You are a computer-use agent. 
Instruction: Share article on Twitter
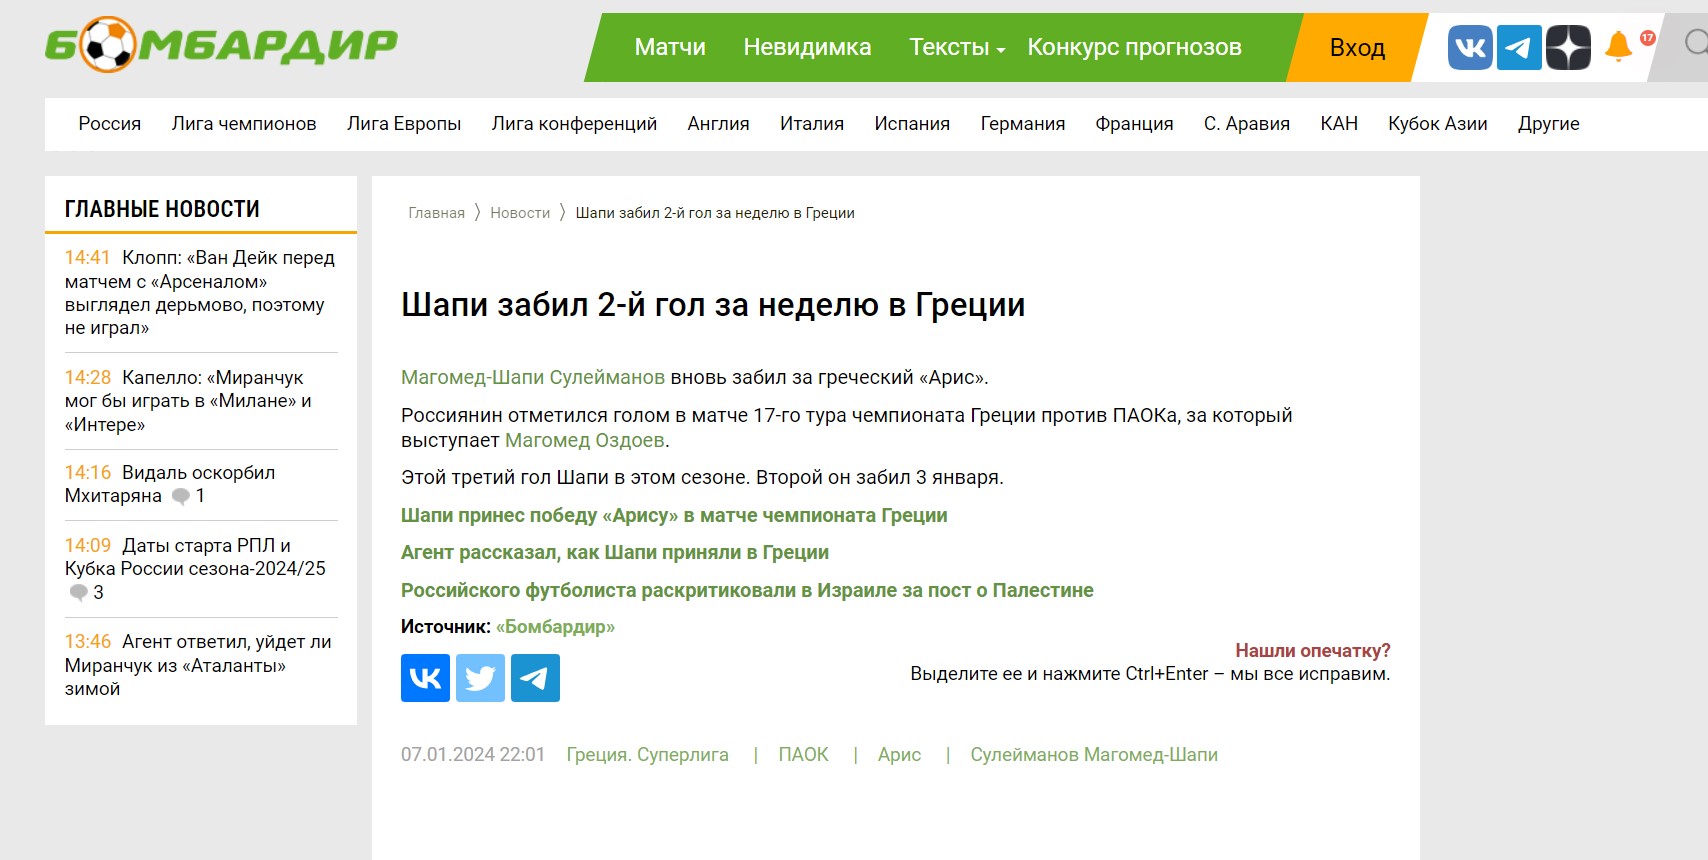[x=480, y=678]
